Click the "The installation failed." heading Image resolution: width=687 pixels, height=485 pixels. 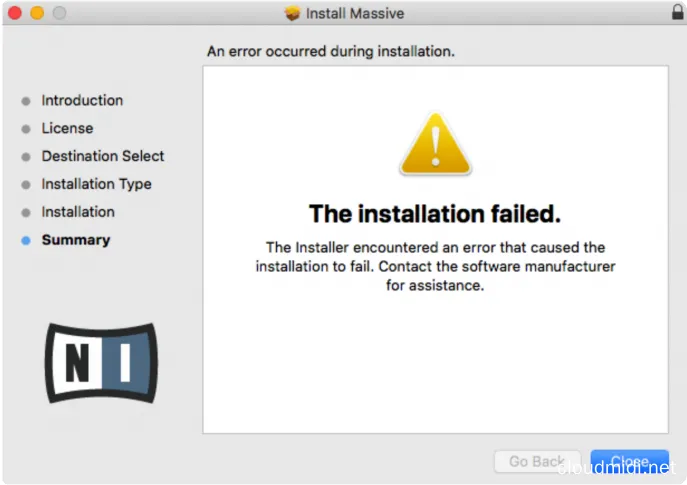[x=434, y=214]
